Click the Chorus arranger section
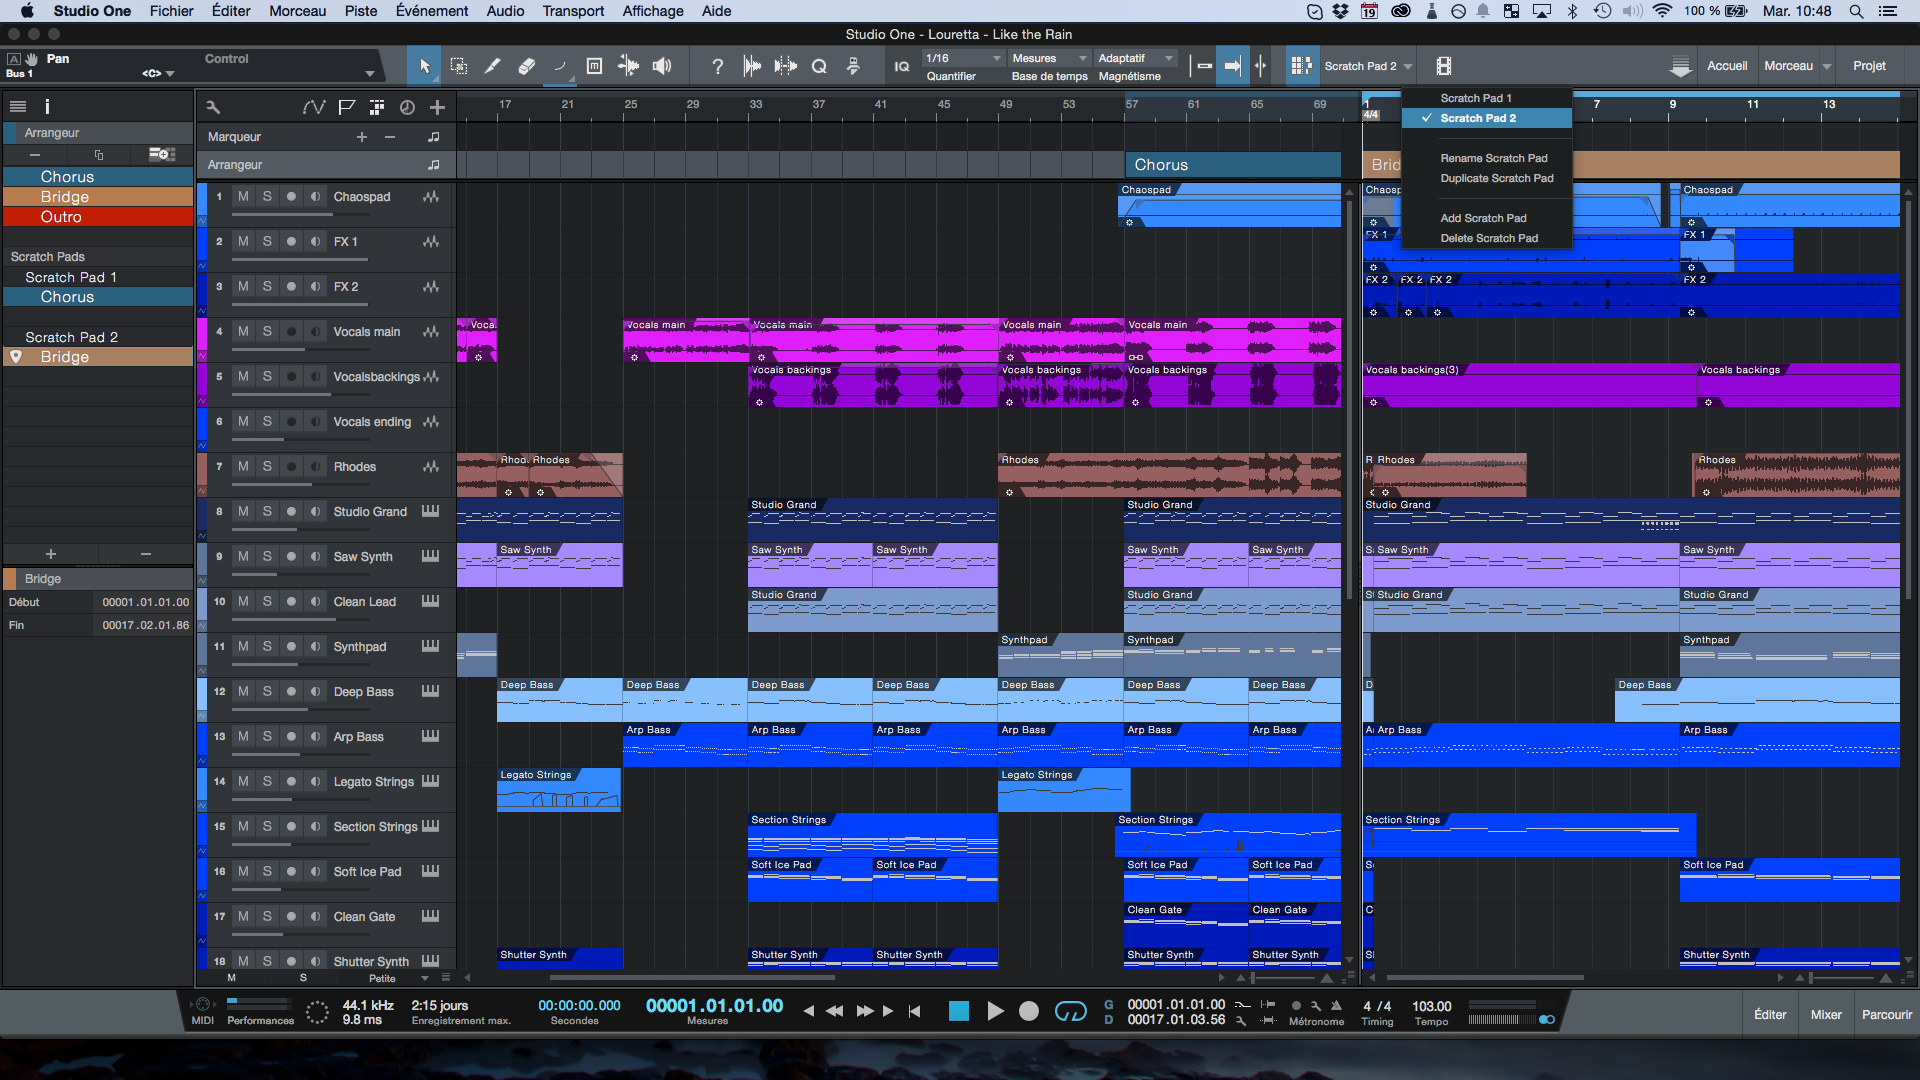The image size is (1920, 1080). coord(1231,165)
